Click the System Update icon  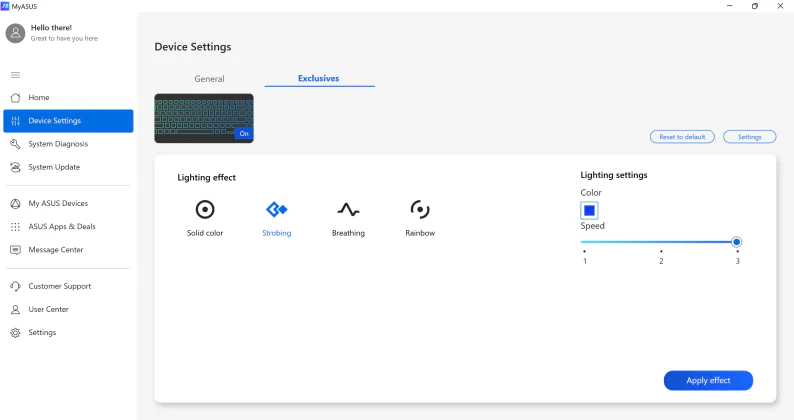(x=16, y=167)
